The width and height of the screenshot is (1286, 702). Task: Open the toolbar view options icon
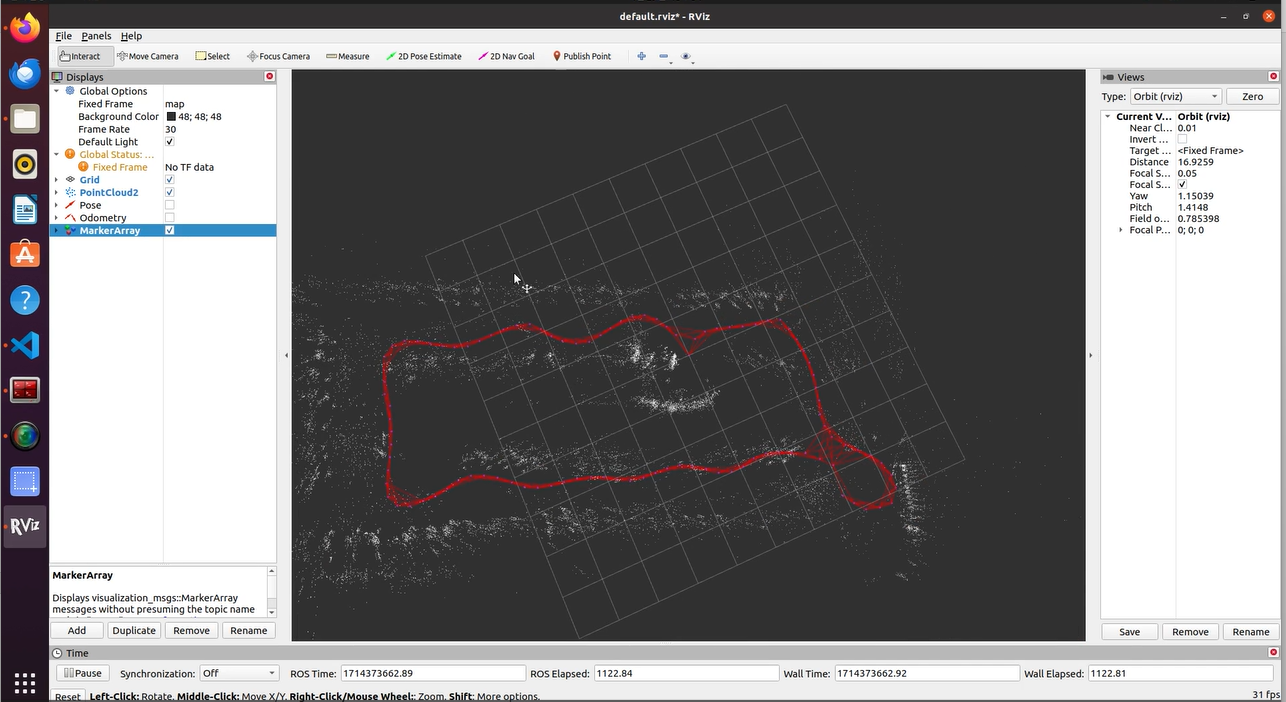coord(687,56)
